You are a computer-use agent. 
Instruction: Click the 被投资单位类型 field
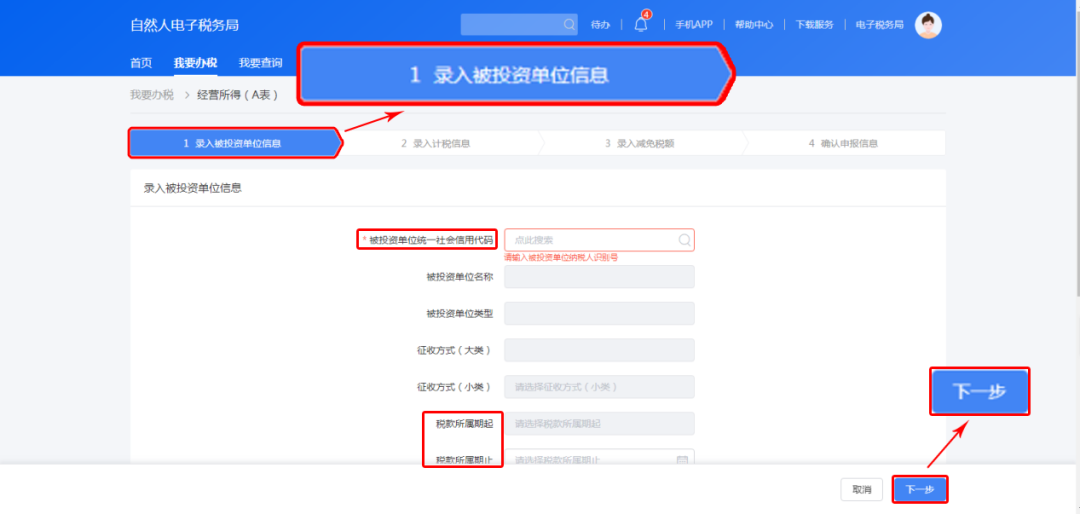[599, 313]
